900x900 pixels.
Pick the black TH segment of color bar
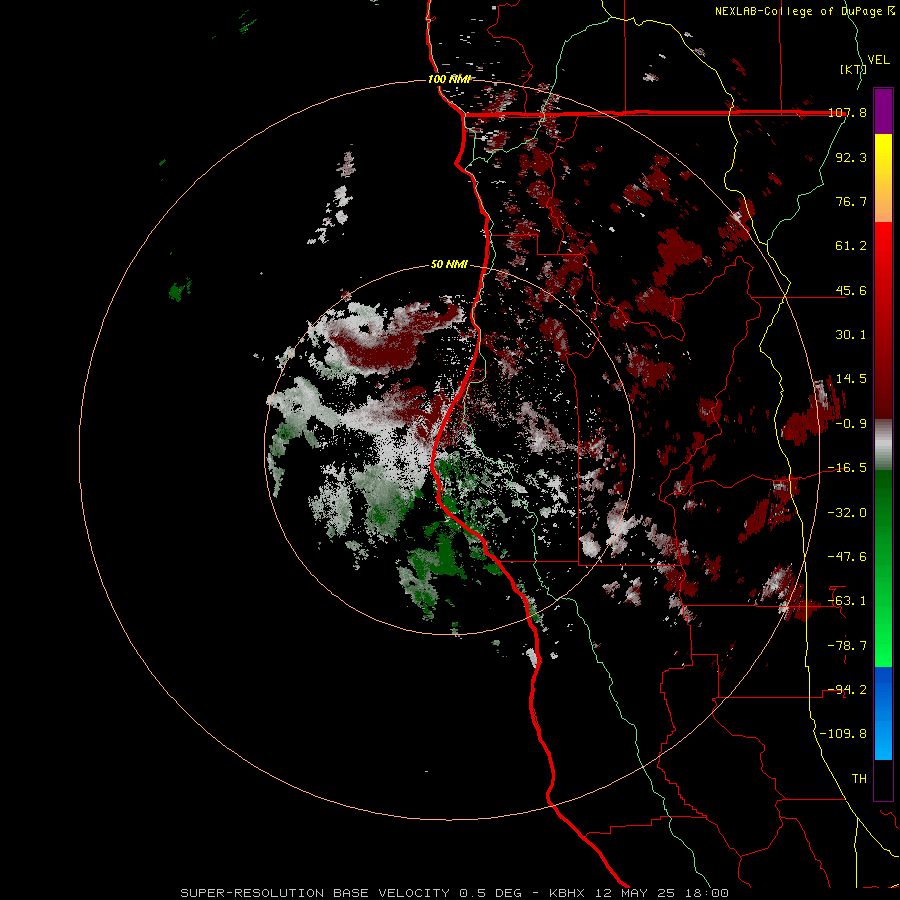[x=883, y=780]
